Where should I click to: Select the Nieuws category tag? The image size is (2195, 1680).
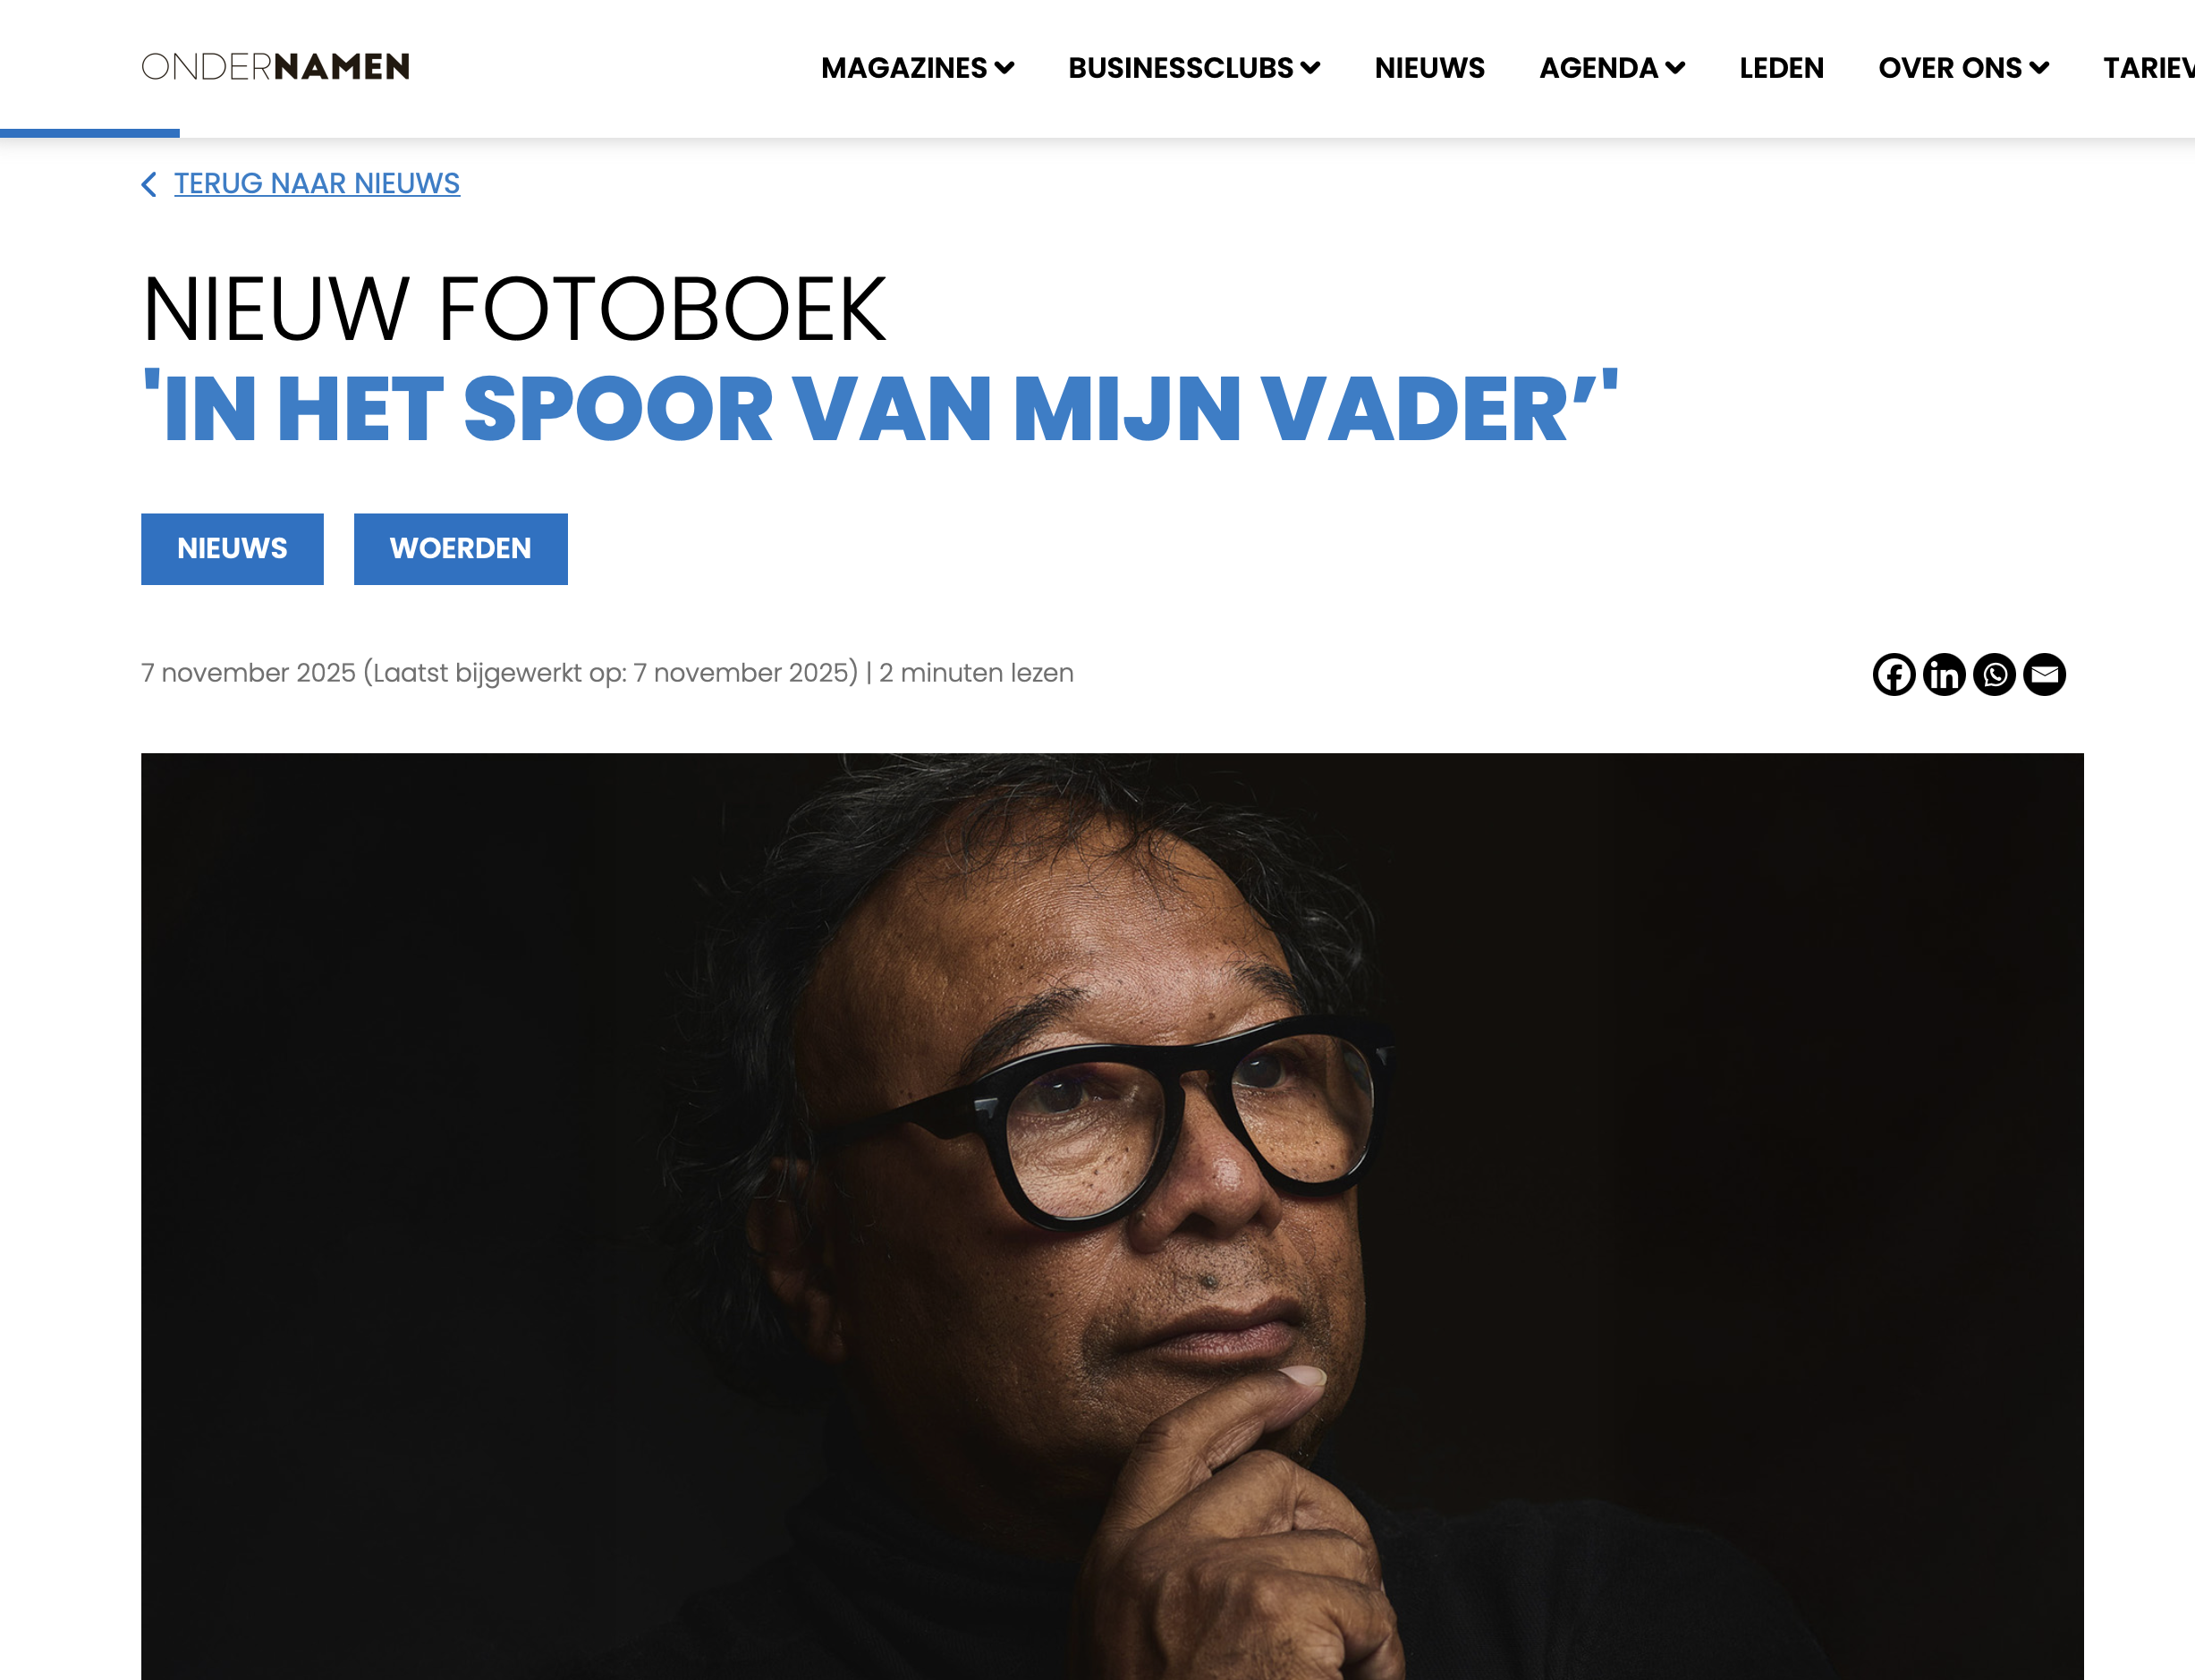pos(232,549)
